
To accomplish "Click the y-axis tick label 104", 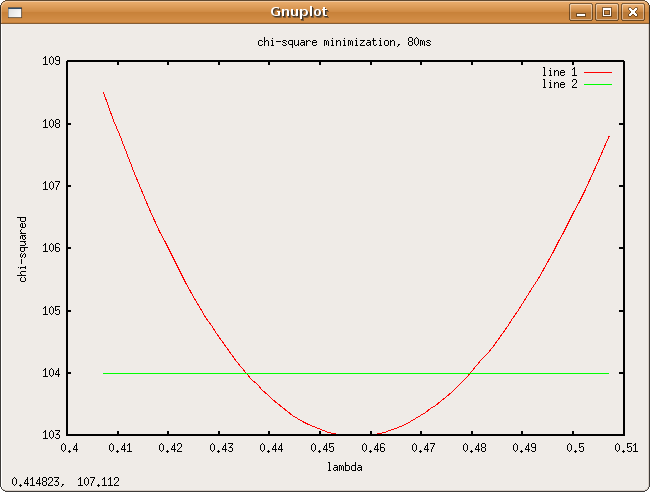I will point(51,373).
